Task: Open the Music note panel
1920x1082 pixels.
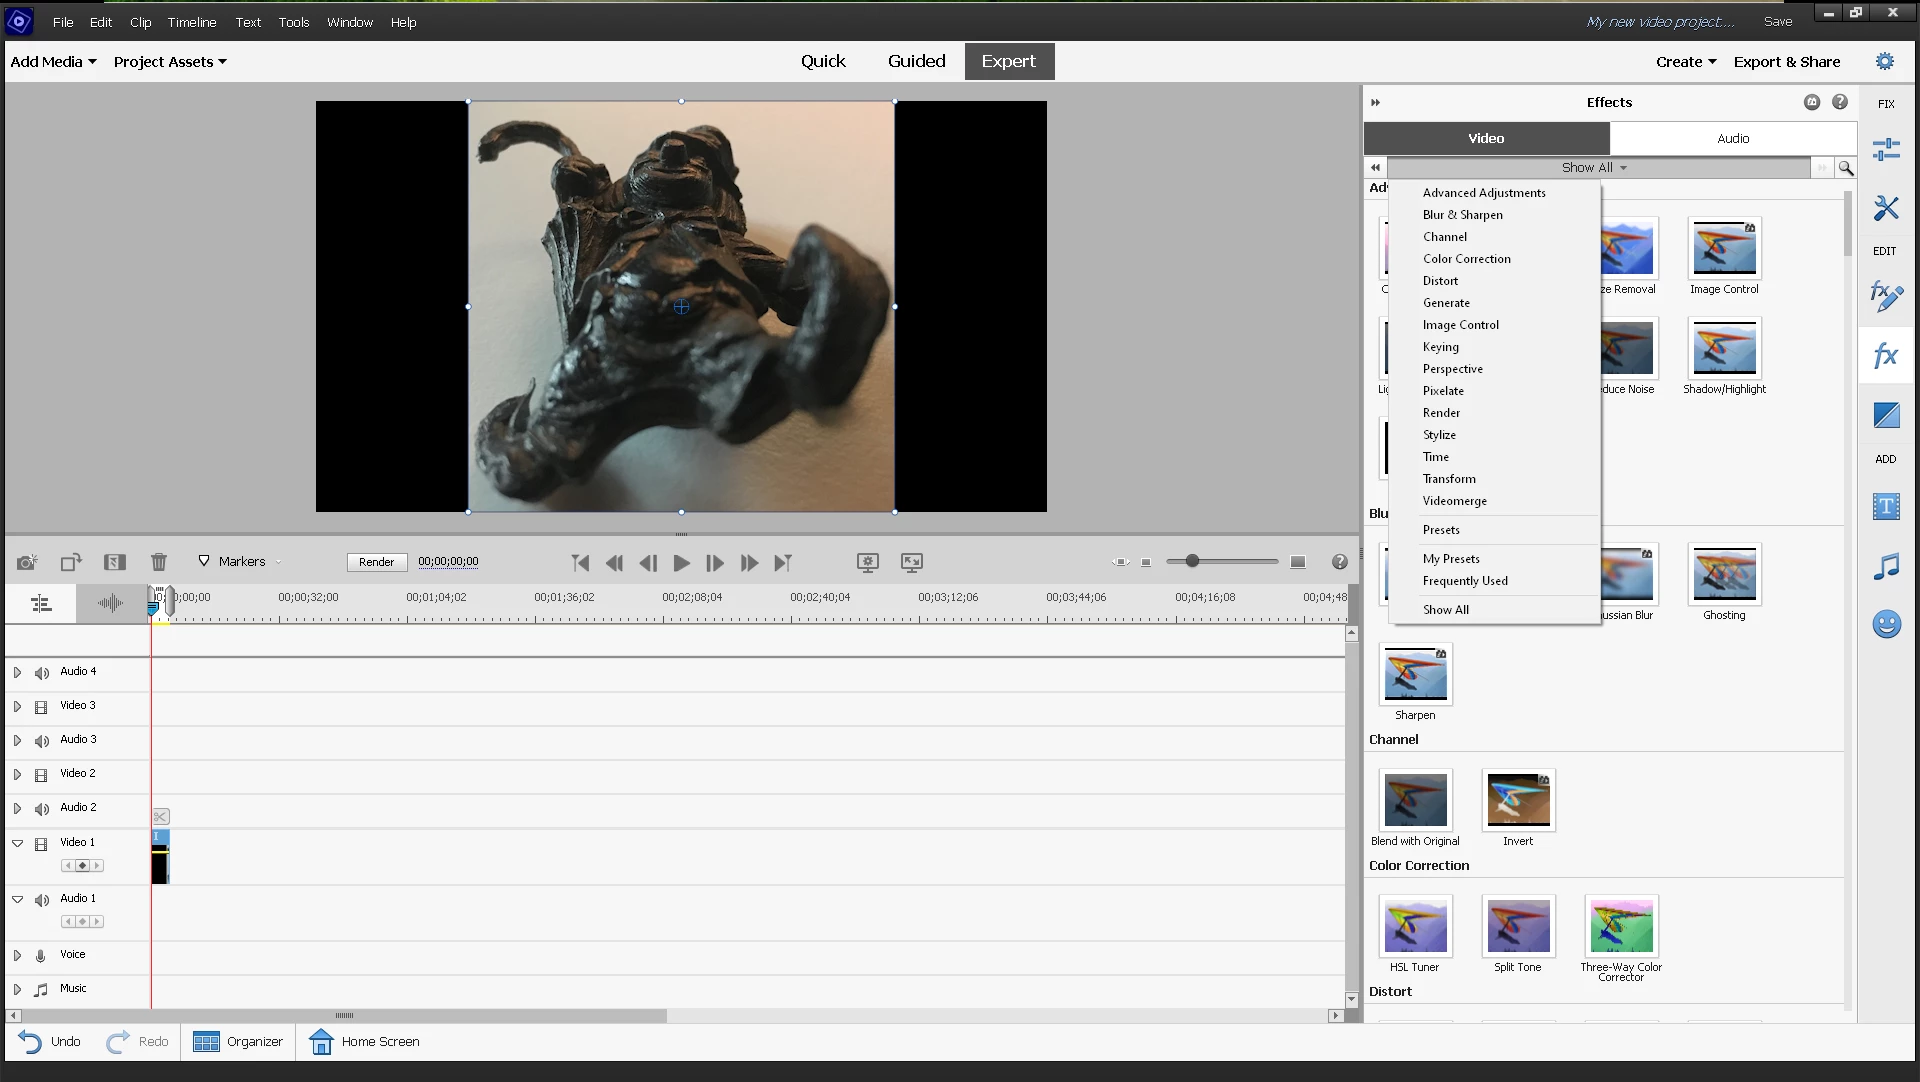Action: (x=1886, y=567)
